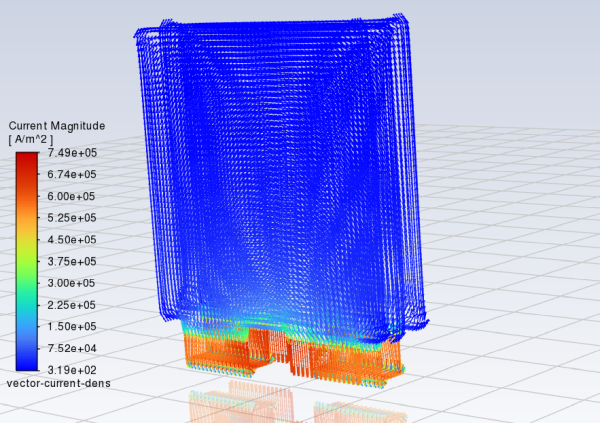
Task: Click the '[ A/m^2 ]' units label
Action: (31, 139)
